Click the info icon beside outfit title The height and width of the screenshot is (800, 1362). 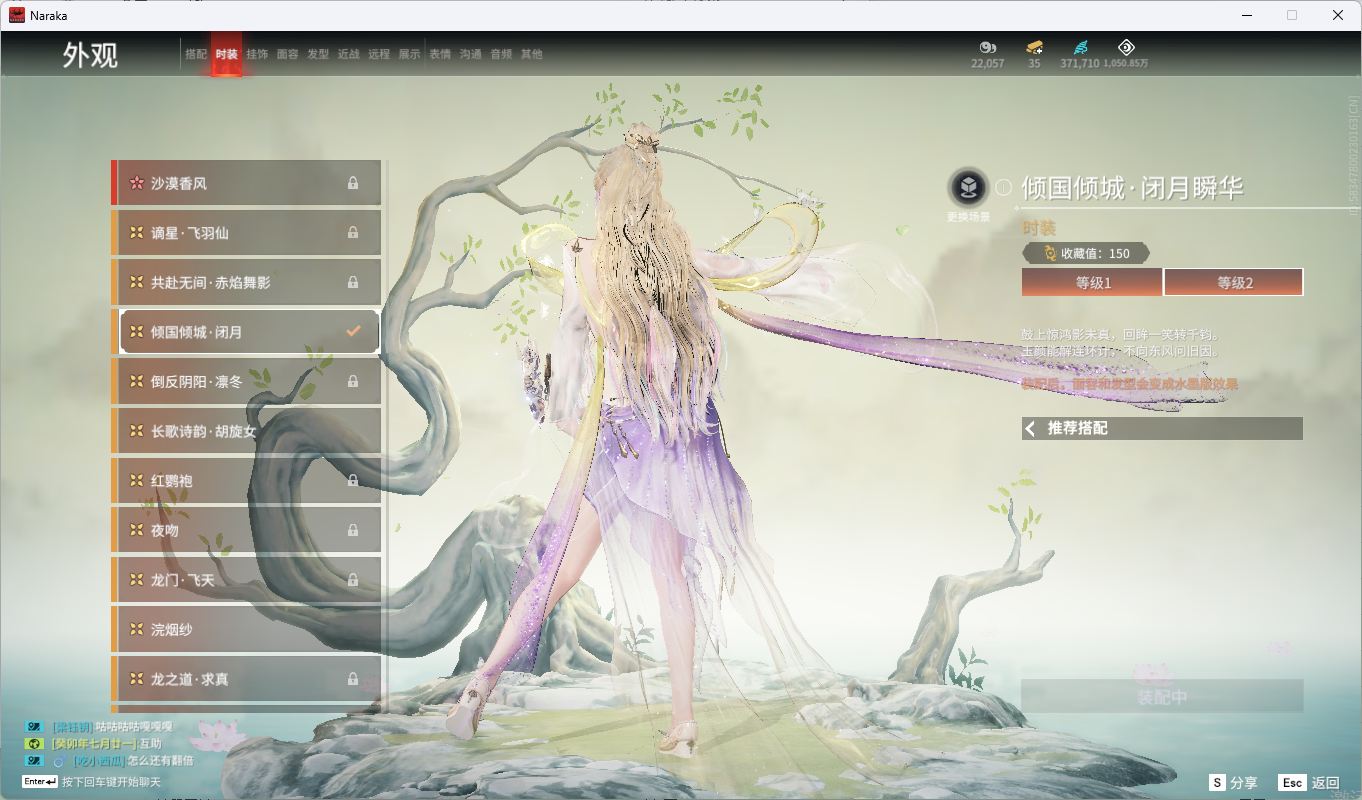[x=1003, y=187]
